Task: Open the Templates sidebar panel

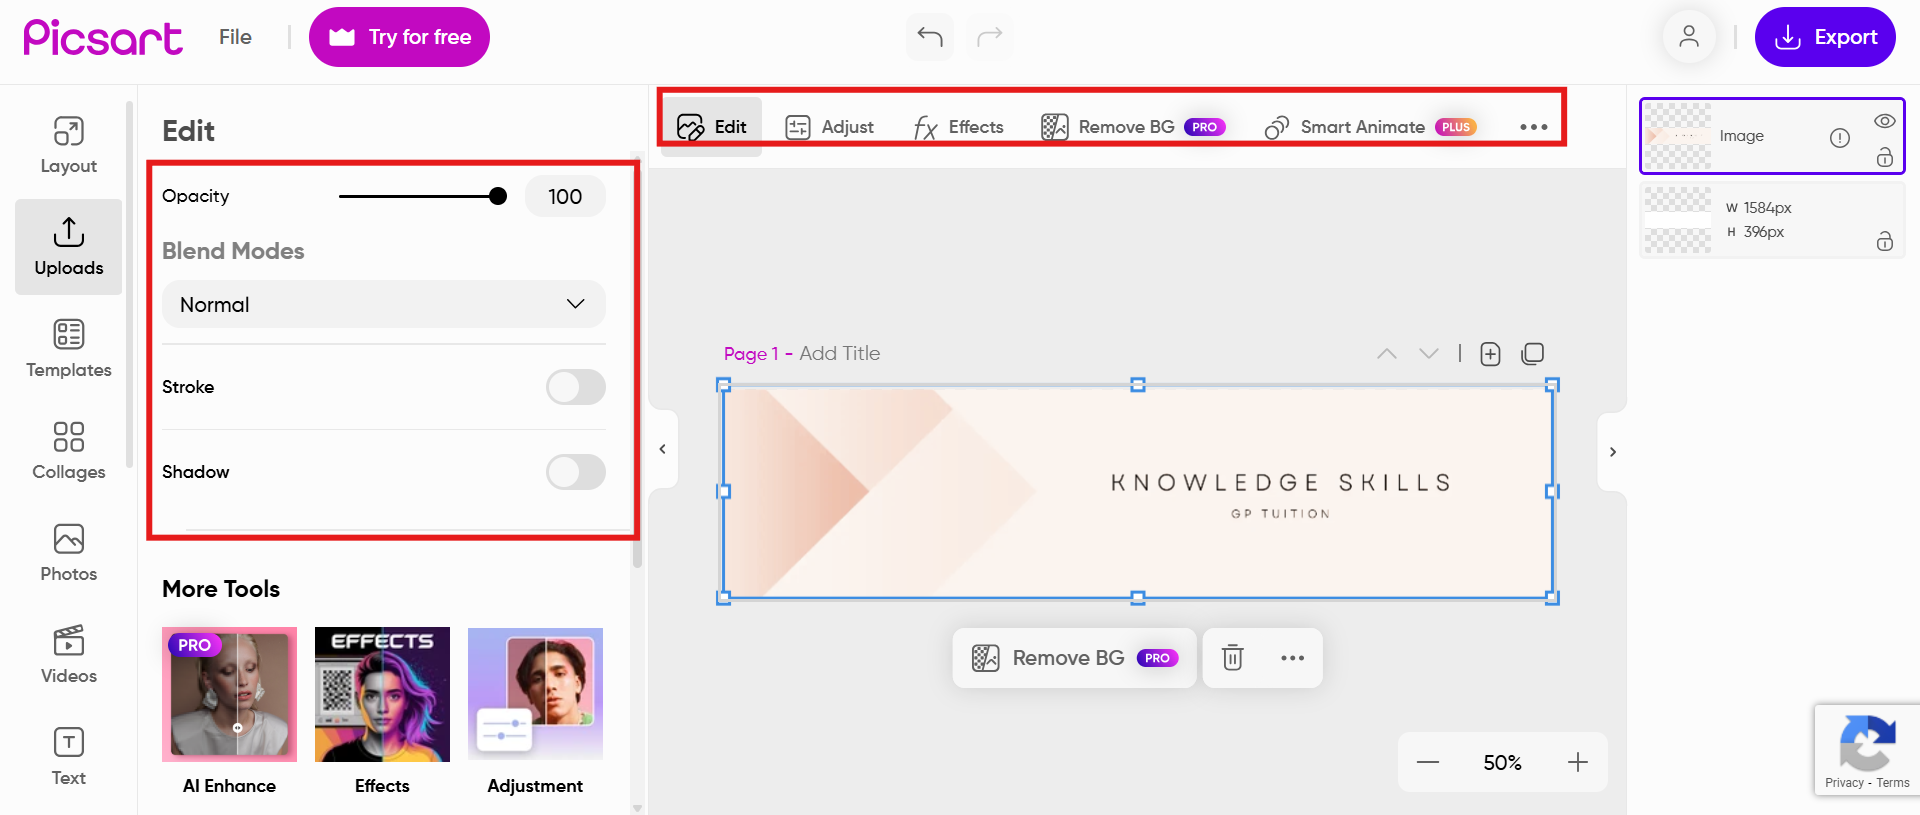Action: 68,349
